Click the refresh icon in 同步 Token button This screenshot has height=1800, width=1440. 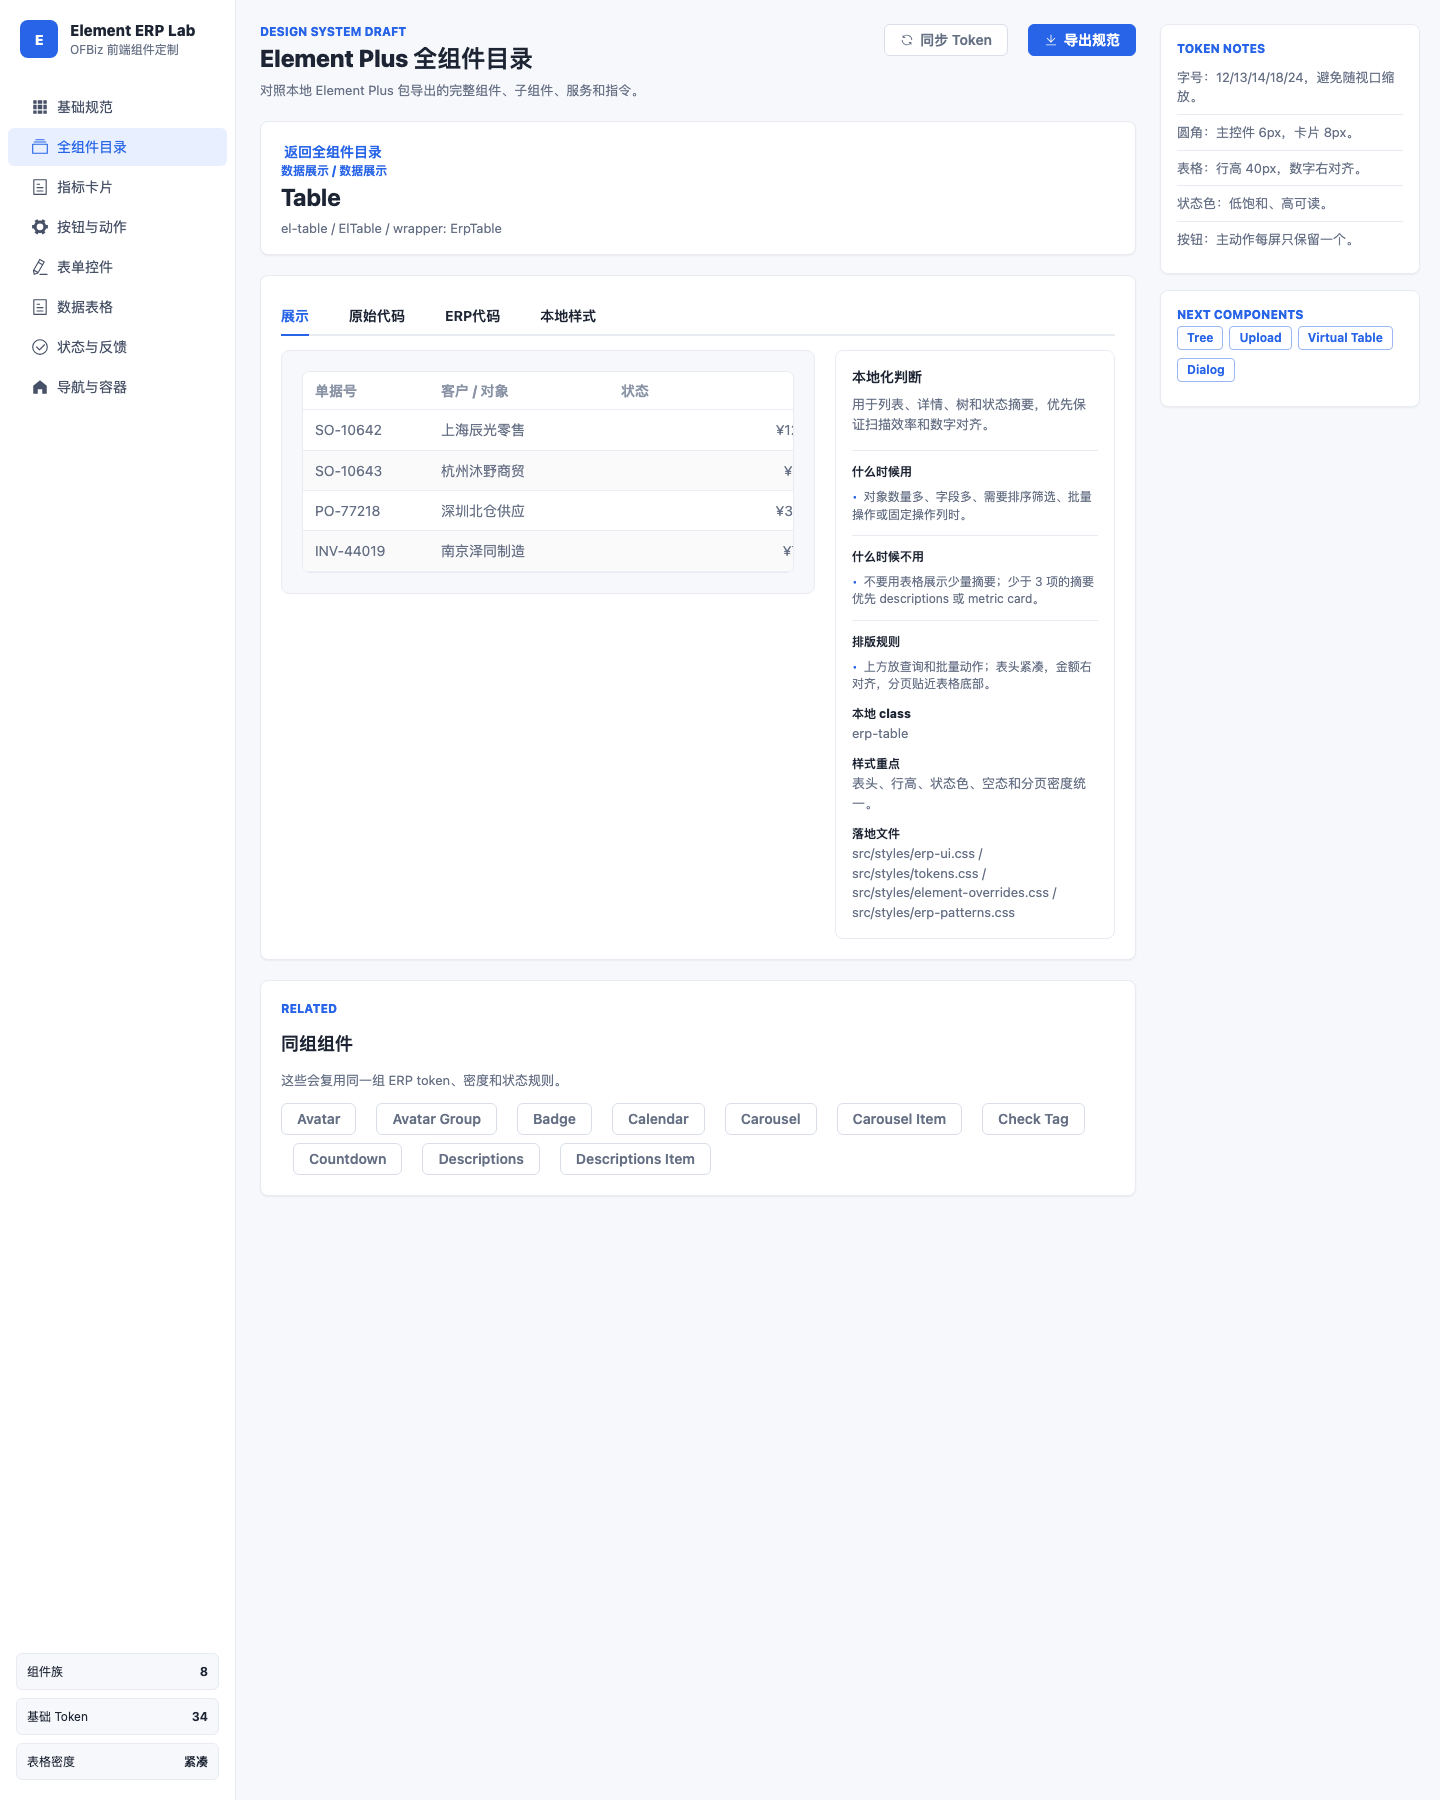tap(907, 40)
